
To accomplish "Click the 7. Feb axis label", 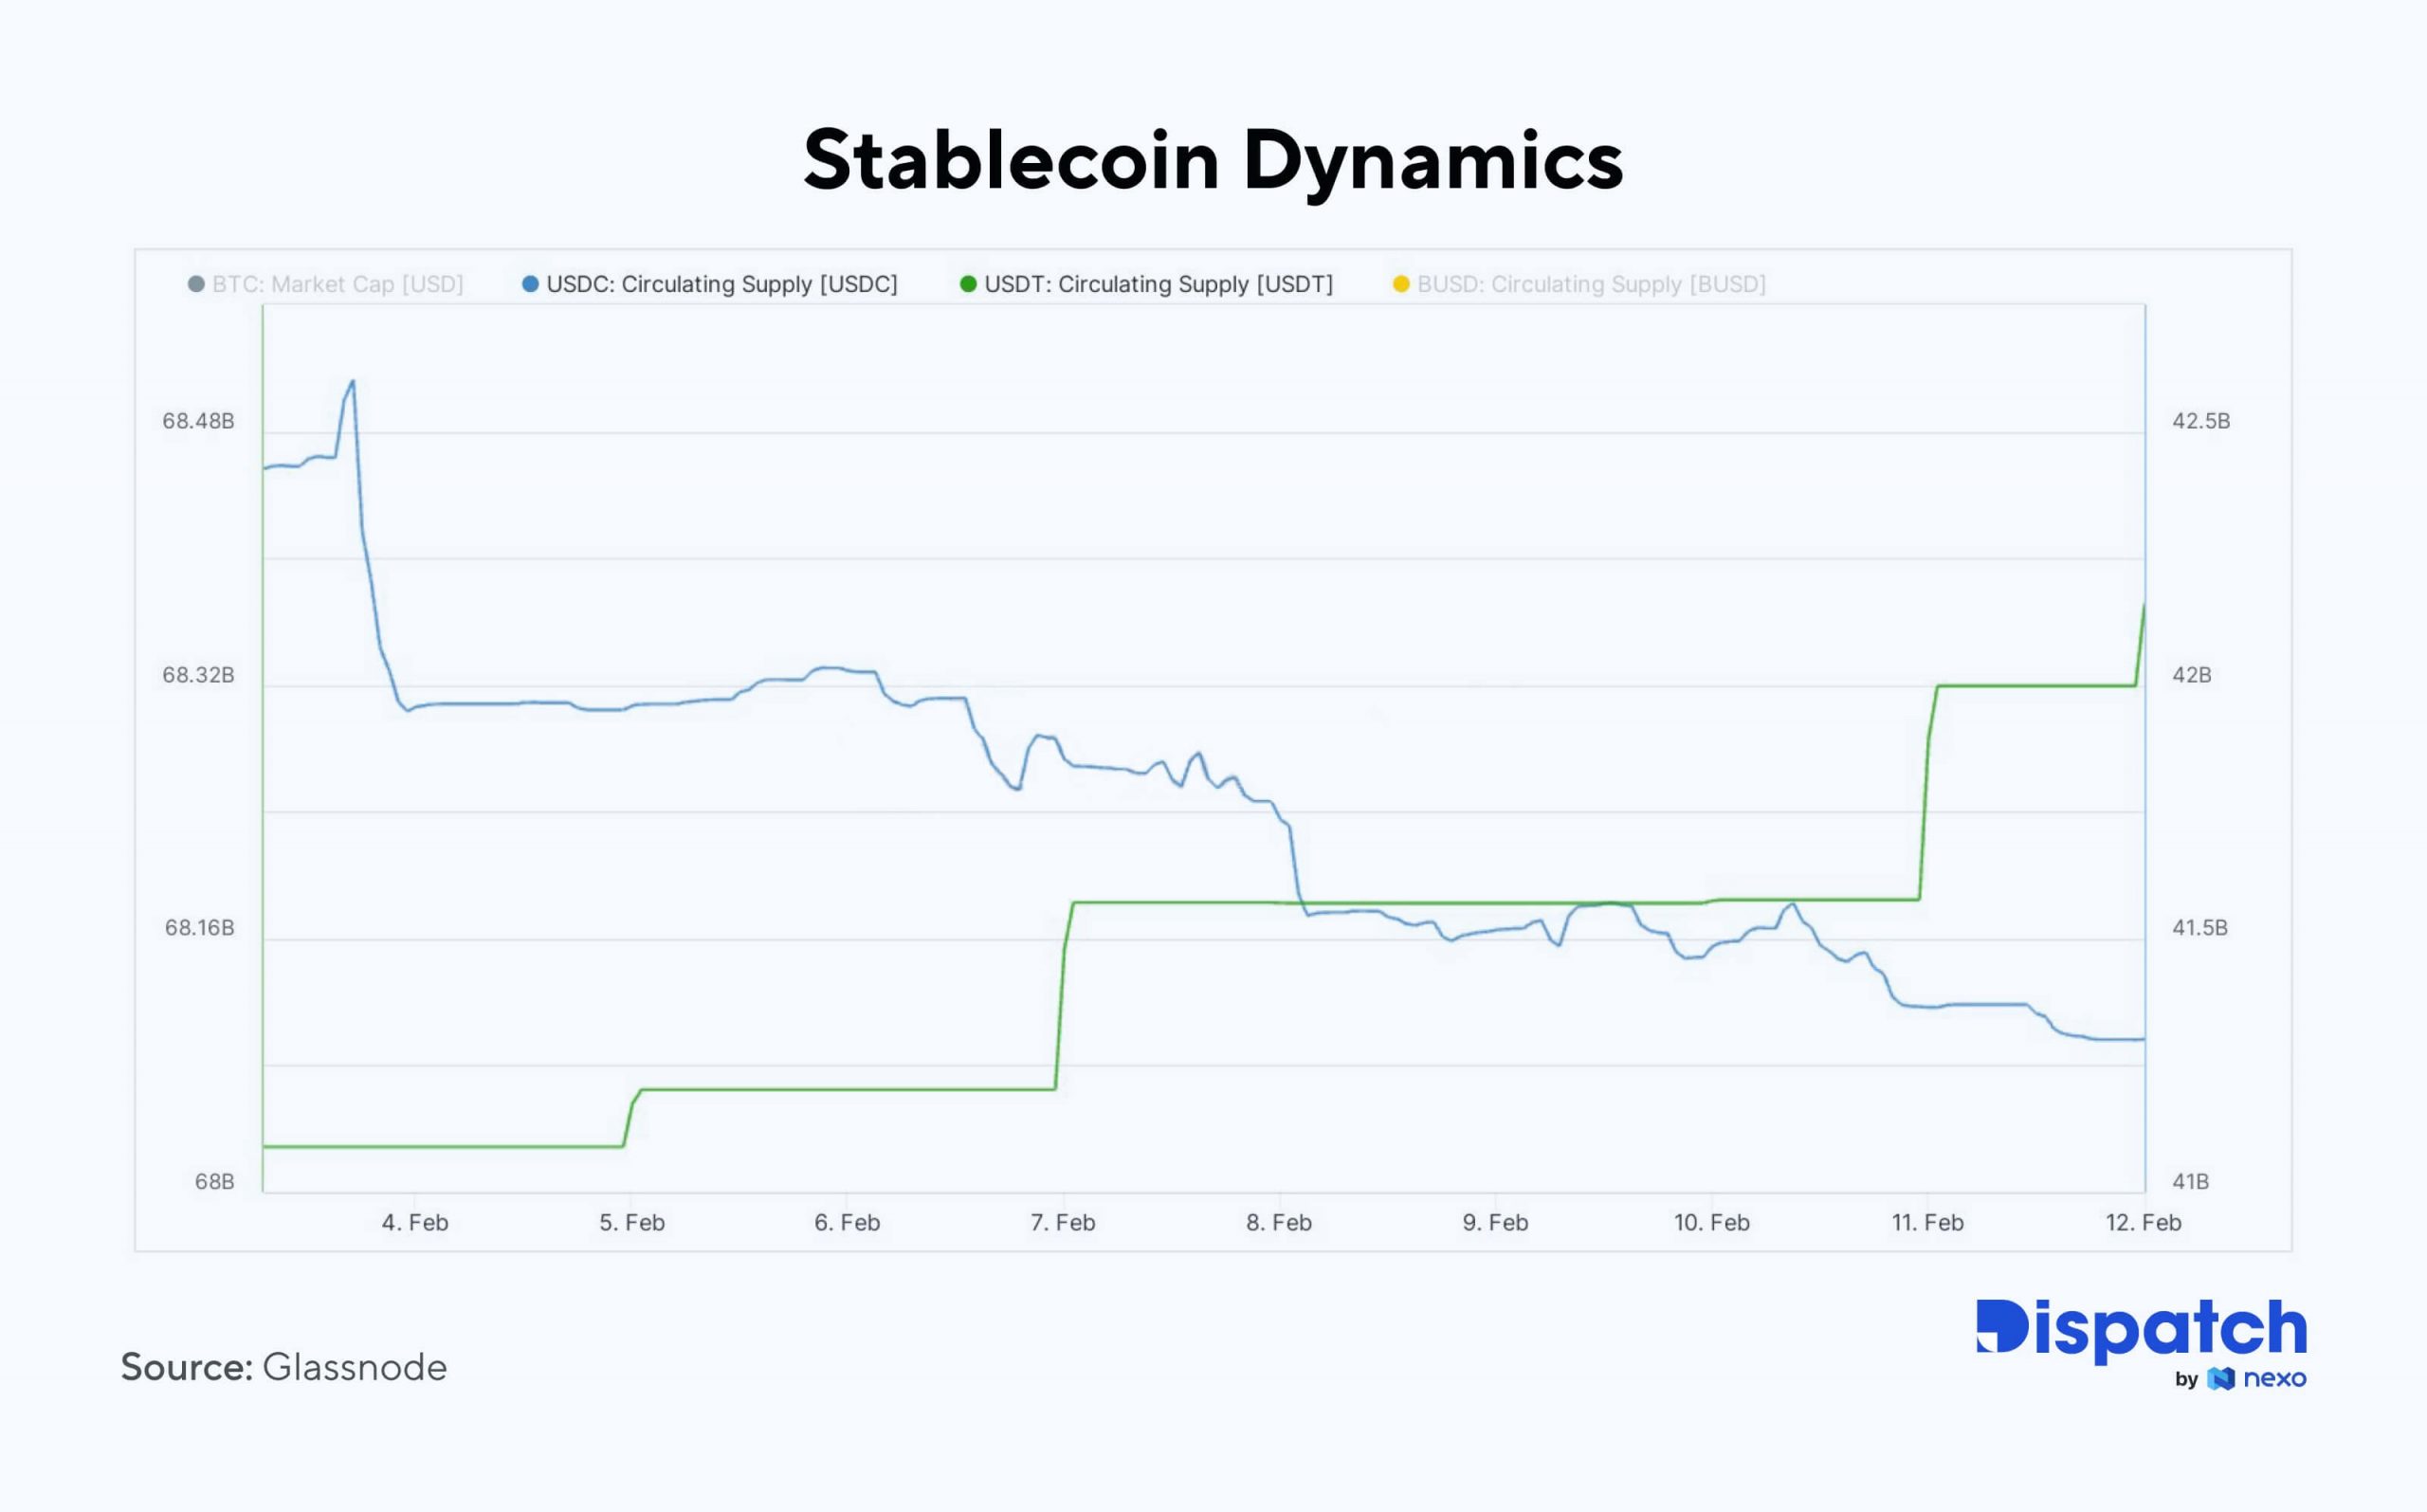I will [1063, 1222].
